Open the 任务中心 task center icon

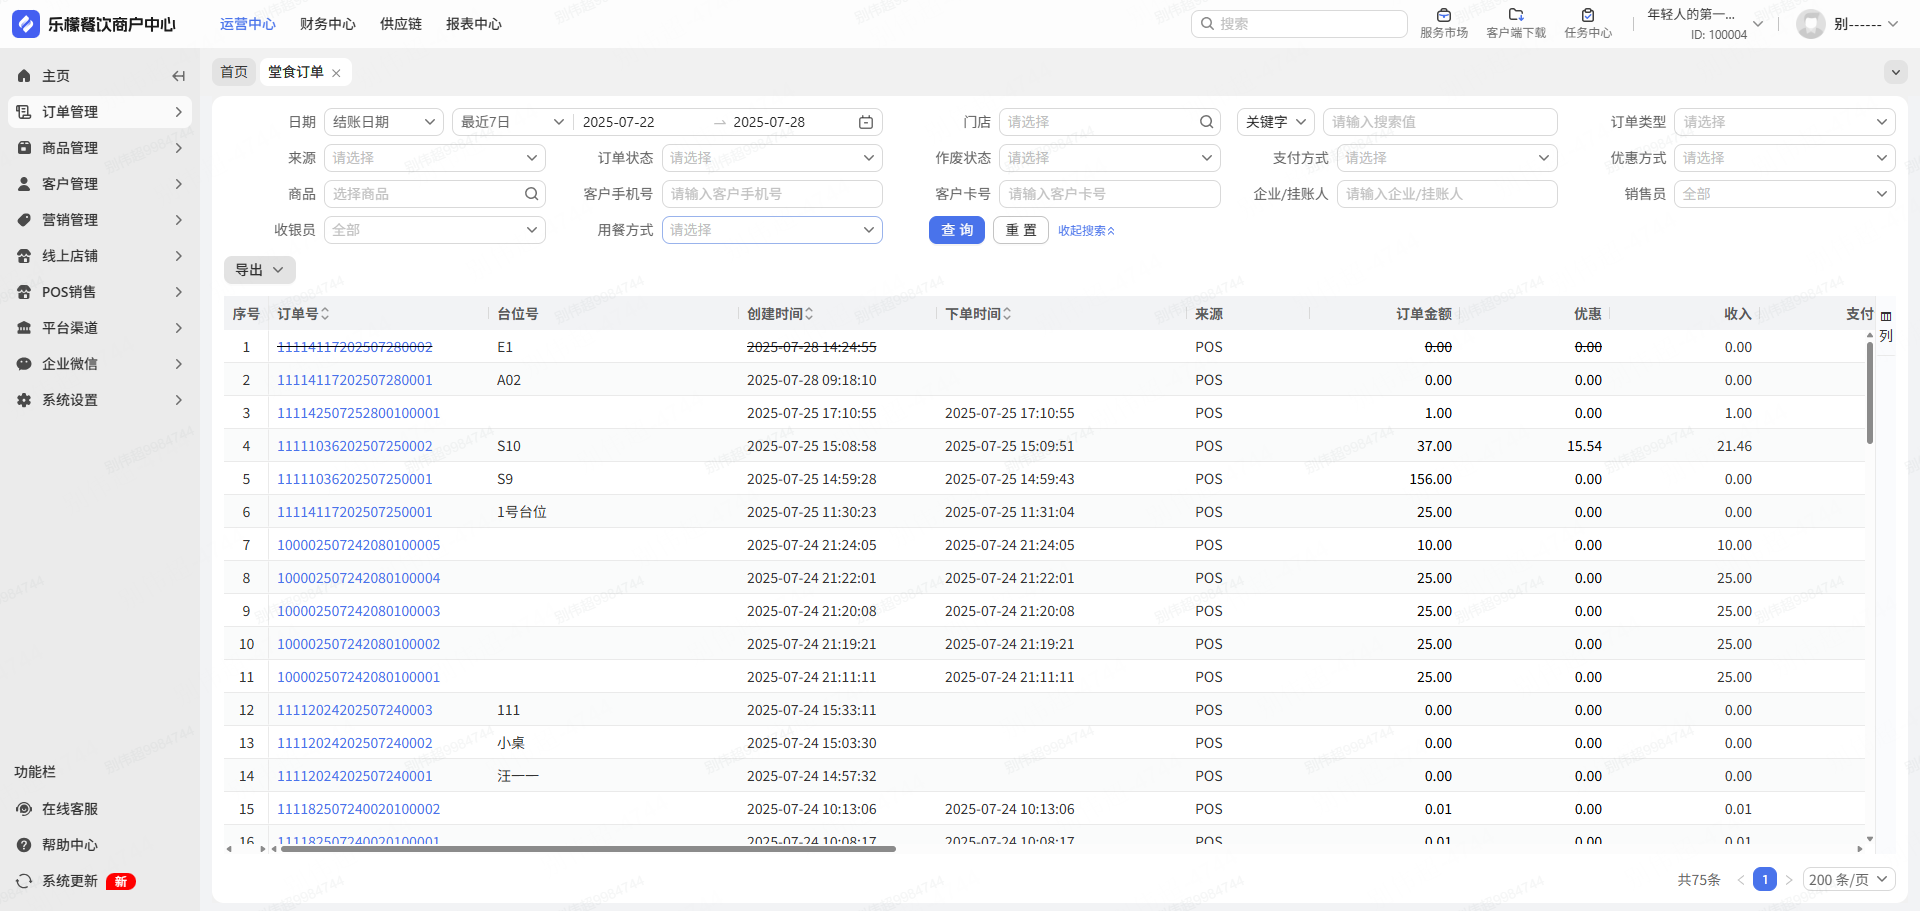click(x=1587, y=16)
